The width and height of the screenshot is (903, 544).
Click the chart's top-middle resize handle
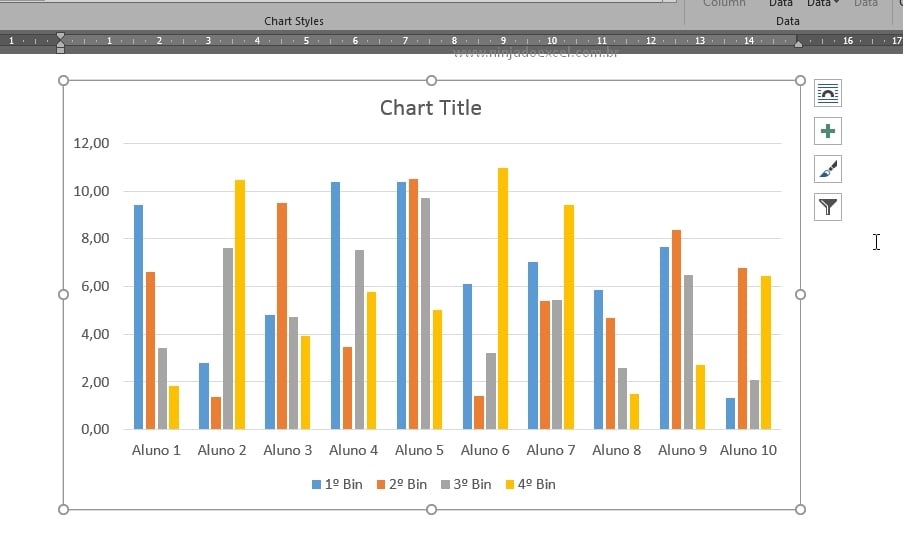click(432, 80)
